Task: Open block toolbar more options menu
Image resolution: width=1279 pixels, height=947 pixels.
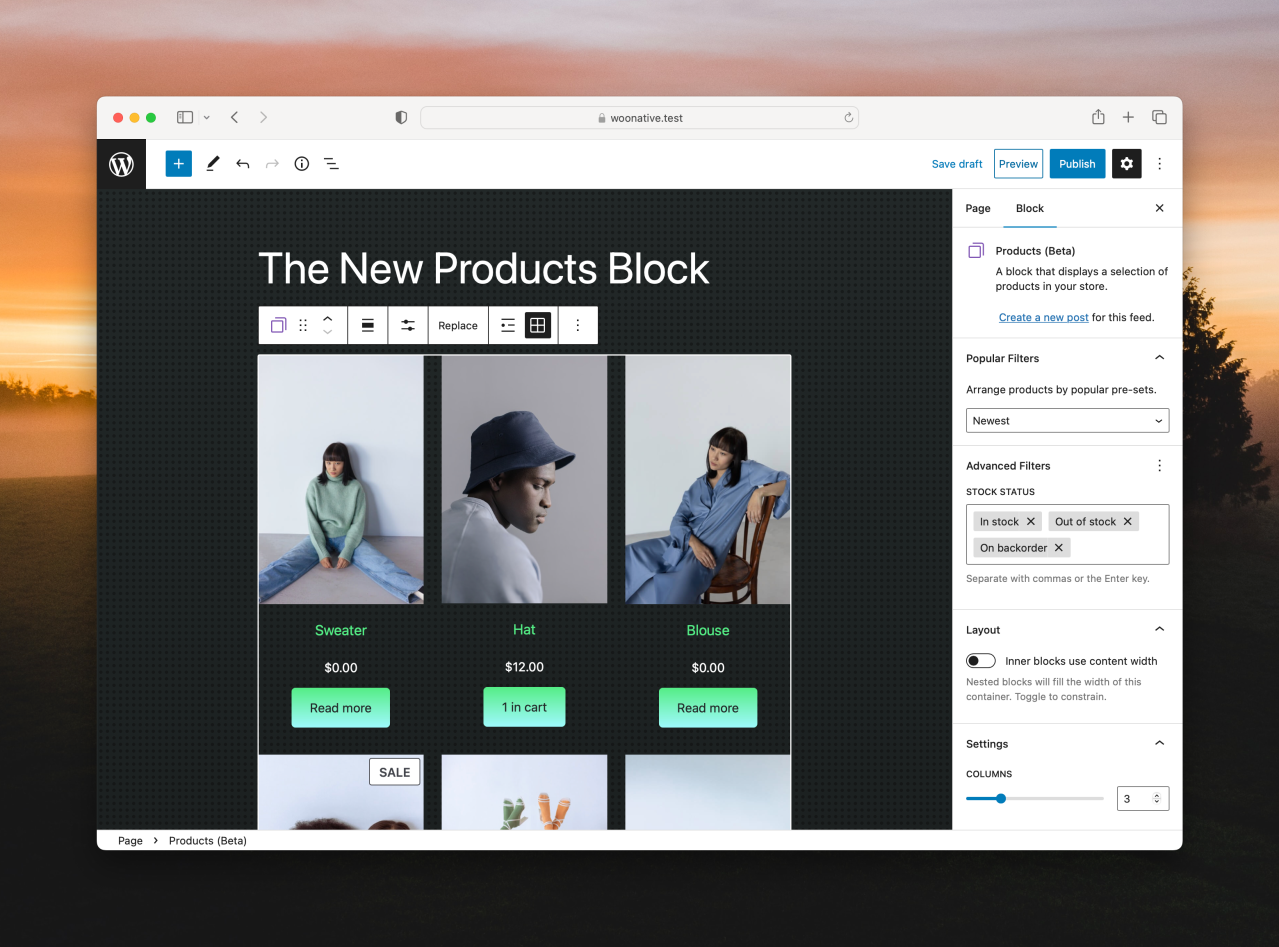Action: click(x=577, y=325)
